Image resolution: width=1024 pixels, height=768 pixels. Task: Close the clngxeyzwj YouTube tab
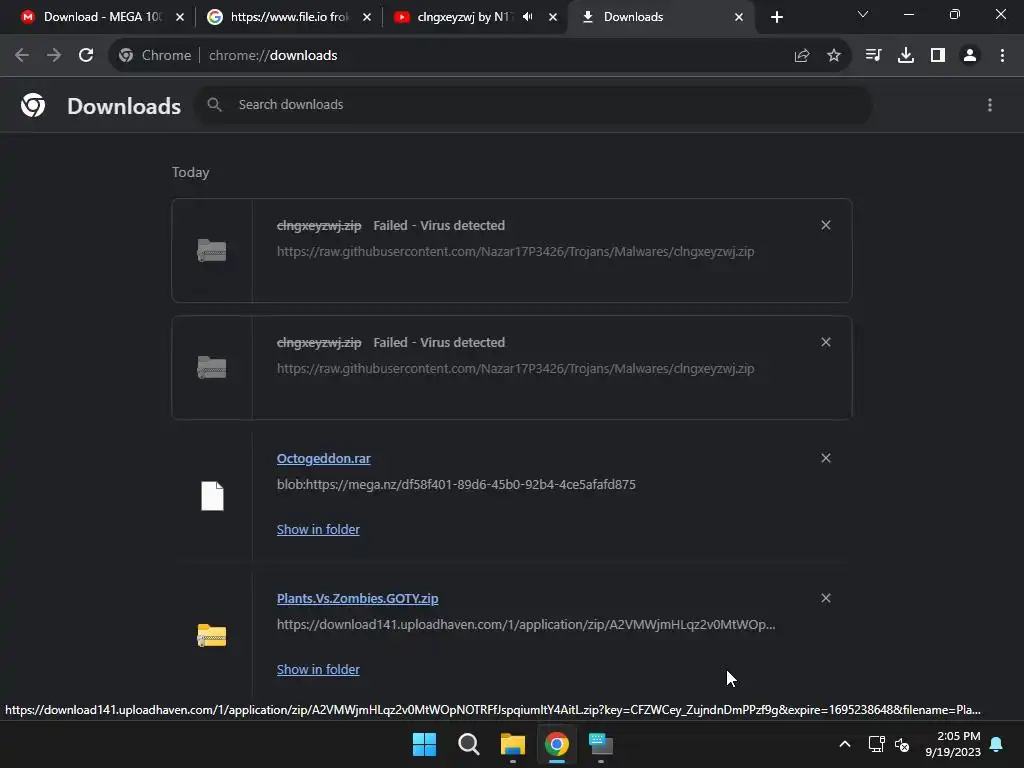click(552, 17)
